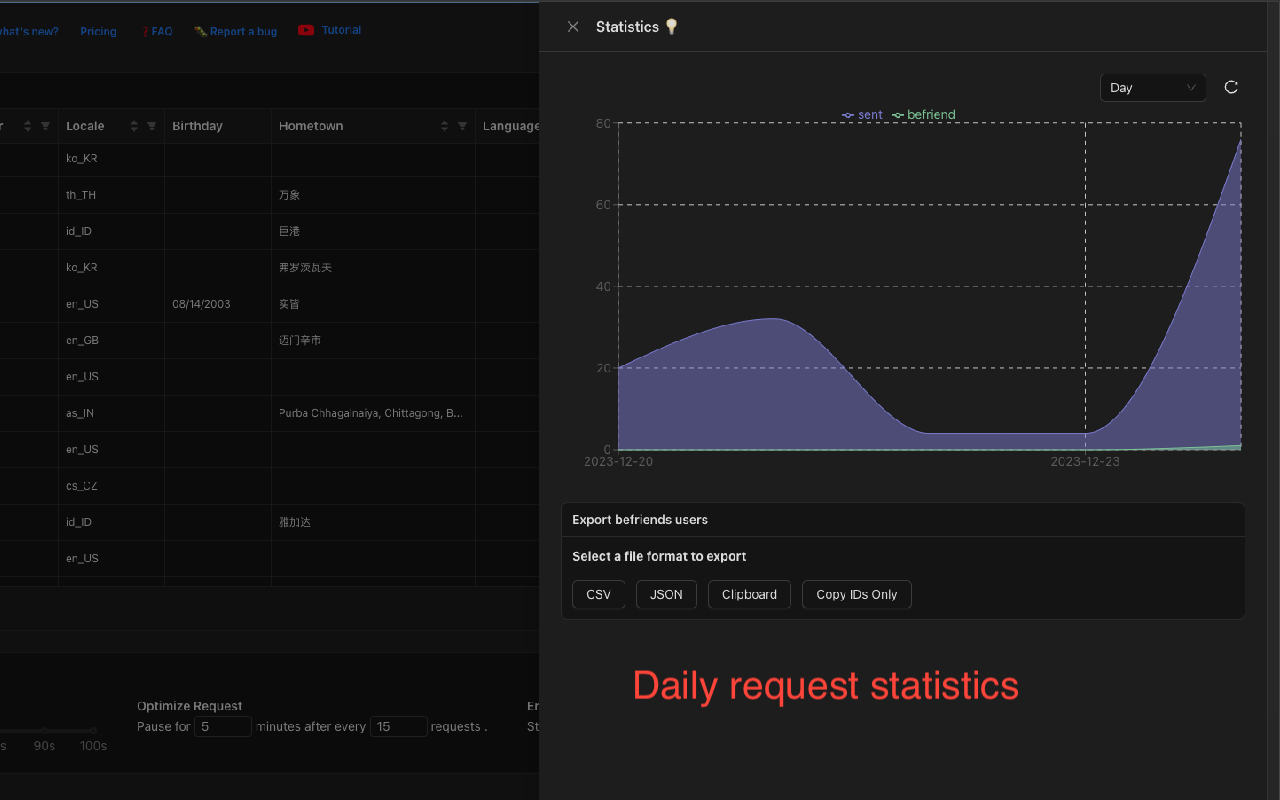The height and width of the screenshot is (800, 1280).
Task: Toggle the befriend series in legend
Action: click(924, 115)
